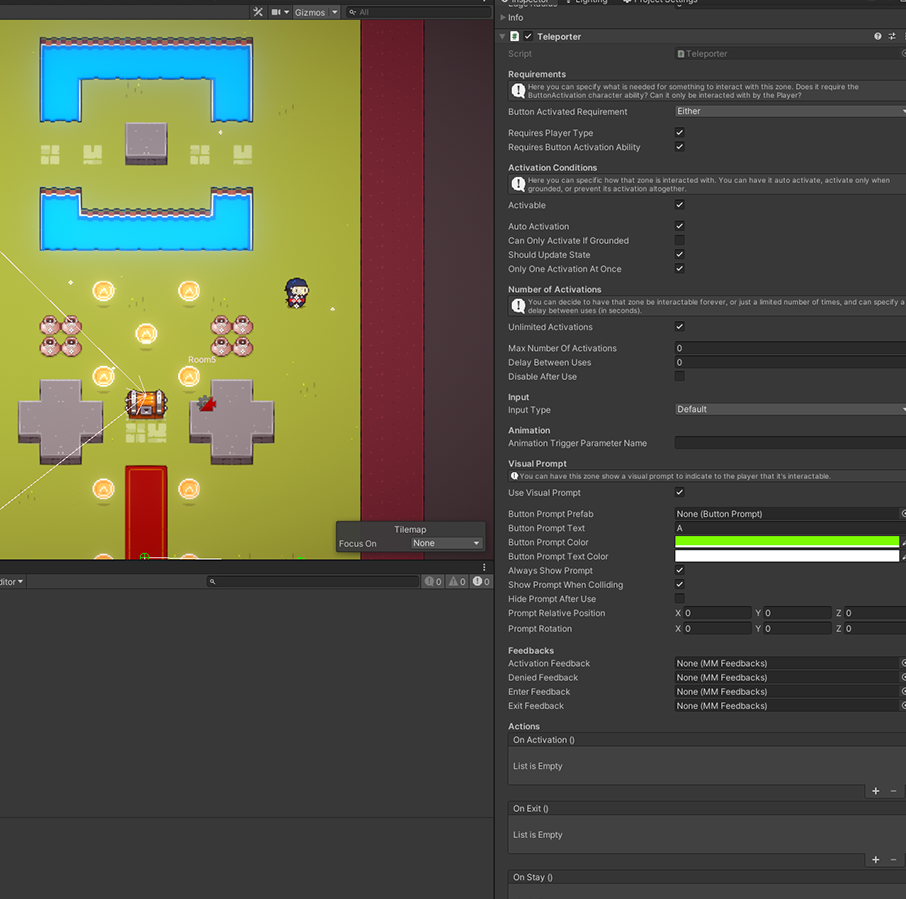The image size is (906, 899).
Task: Toggle Show Prompt When Colliding checkbox
Action: (680, 584)
